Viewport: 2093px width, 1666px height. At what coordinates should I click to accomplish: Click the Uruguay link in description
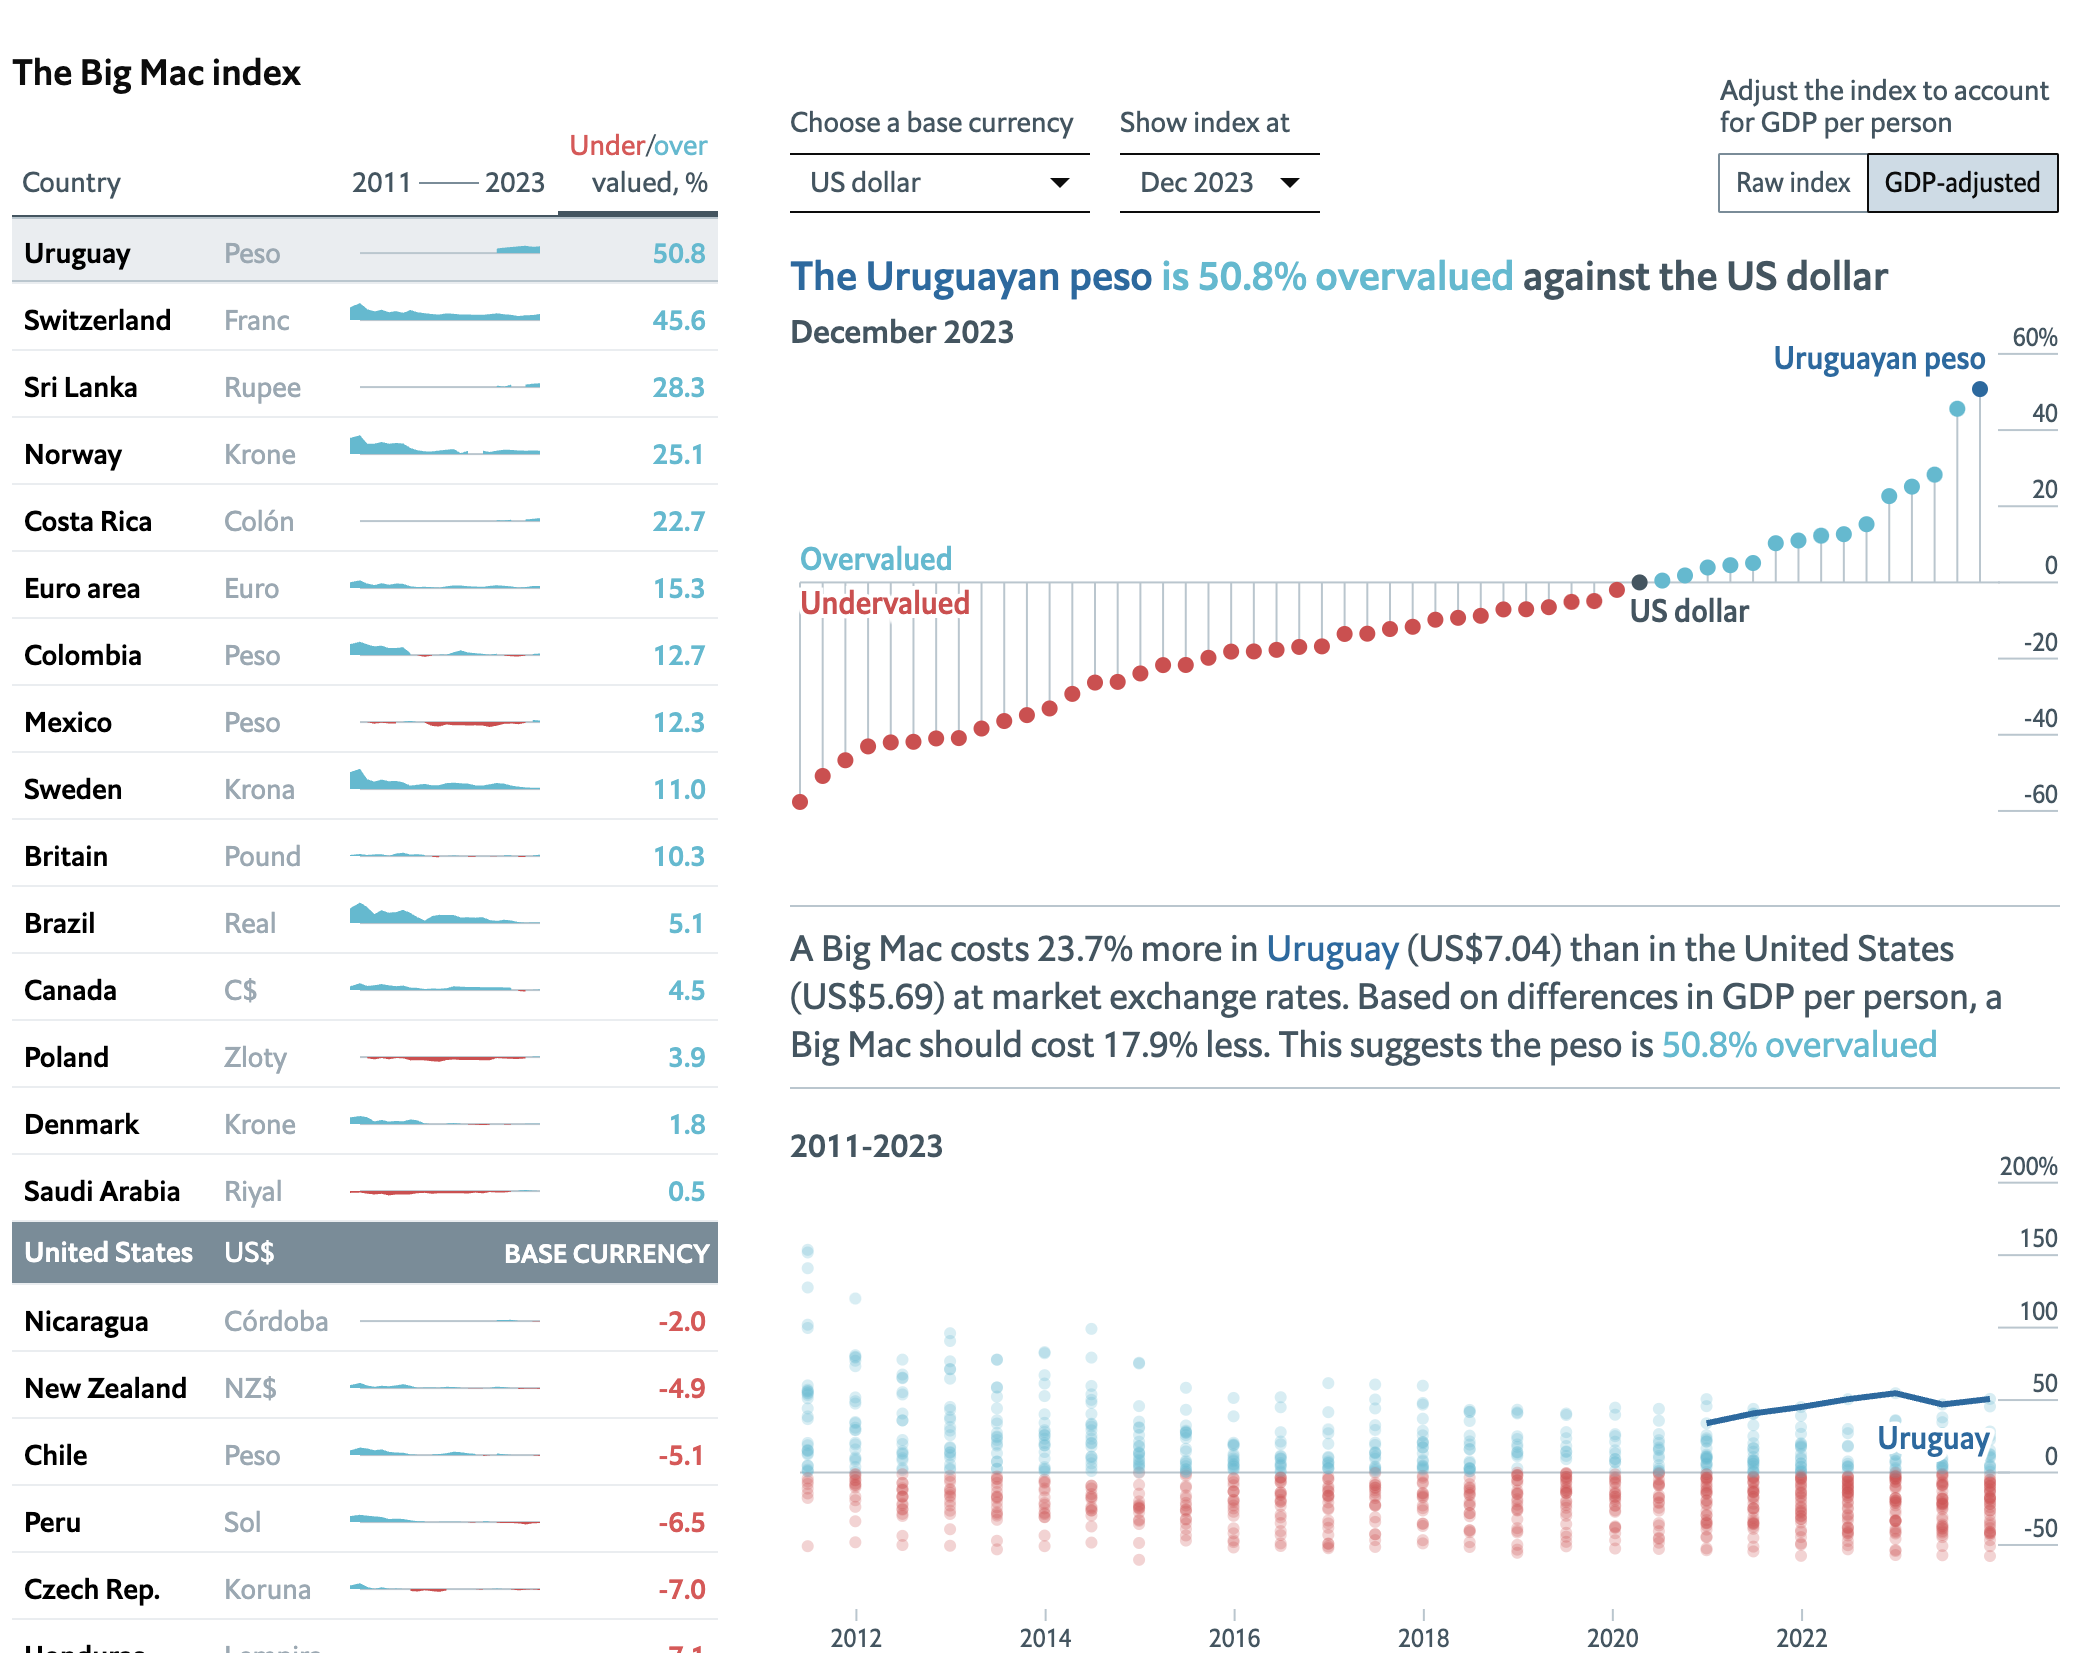tap(1331, 949)
